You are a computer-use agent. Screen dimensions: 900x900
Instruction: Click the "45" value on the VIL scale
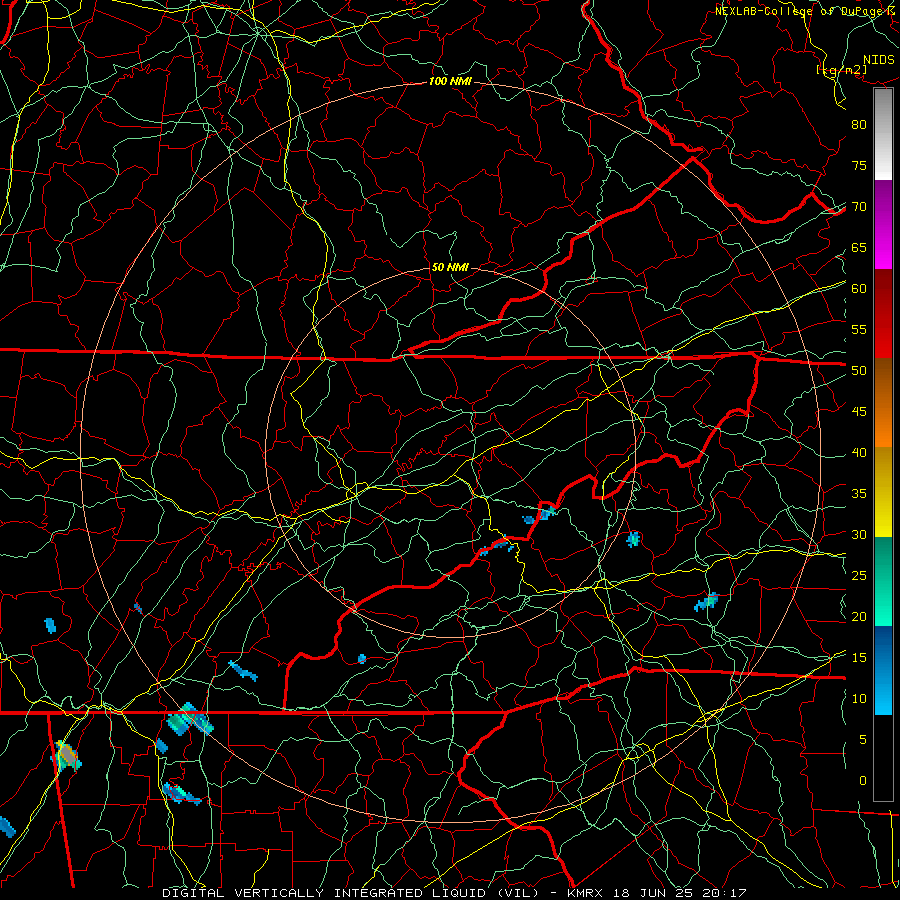point(859,412)
